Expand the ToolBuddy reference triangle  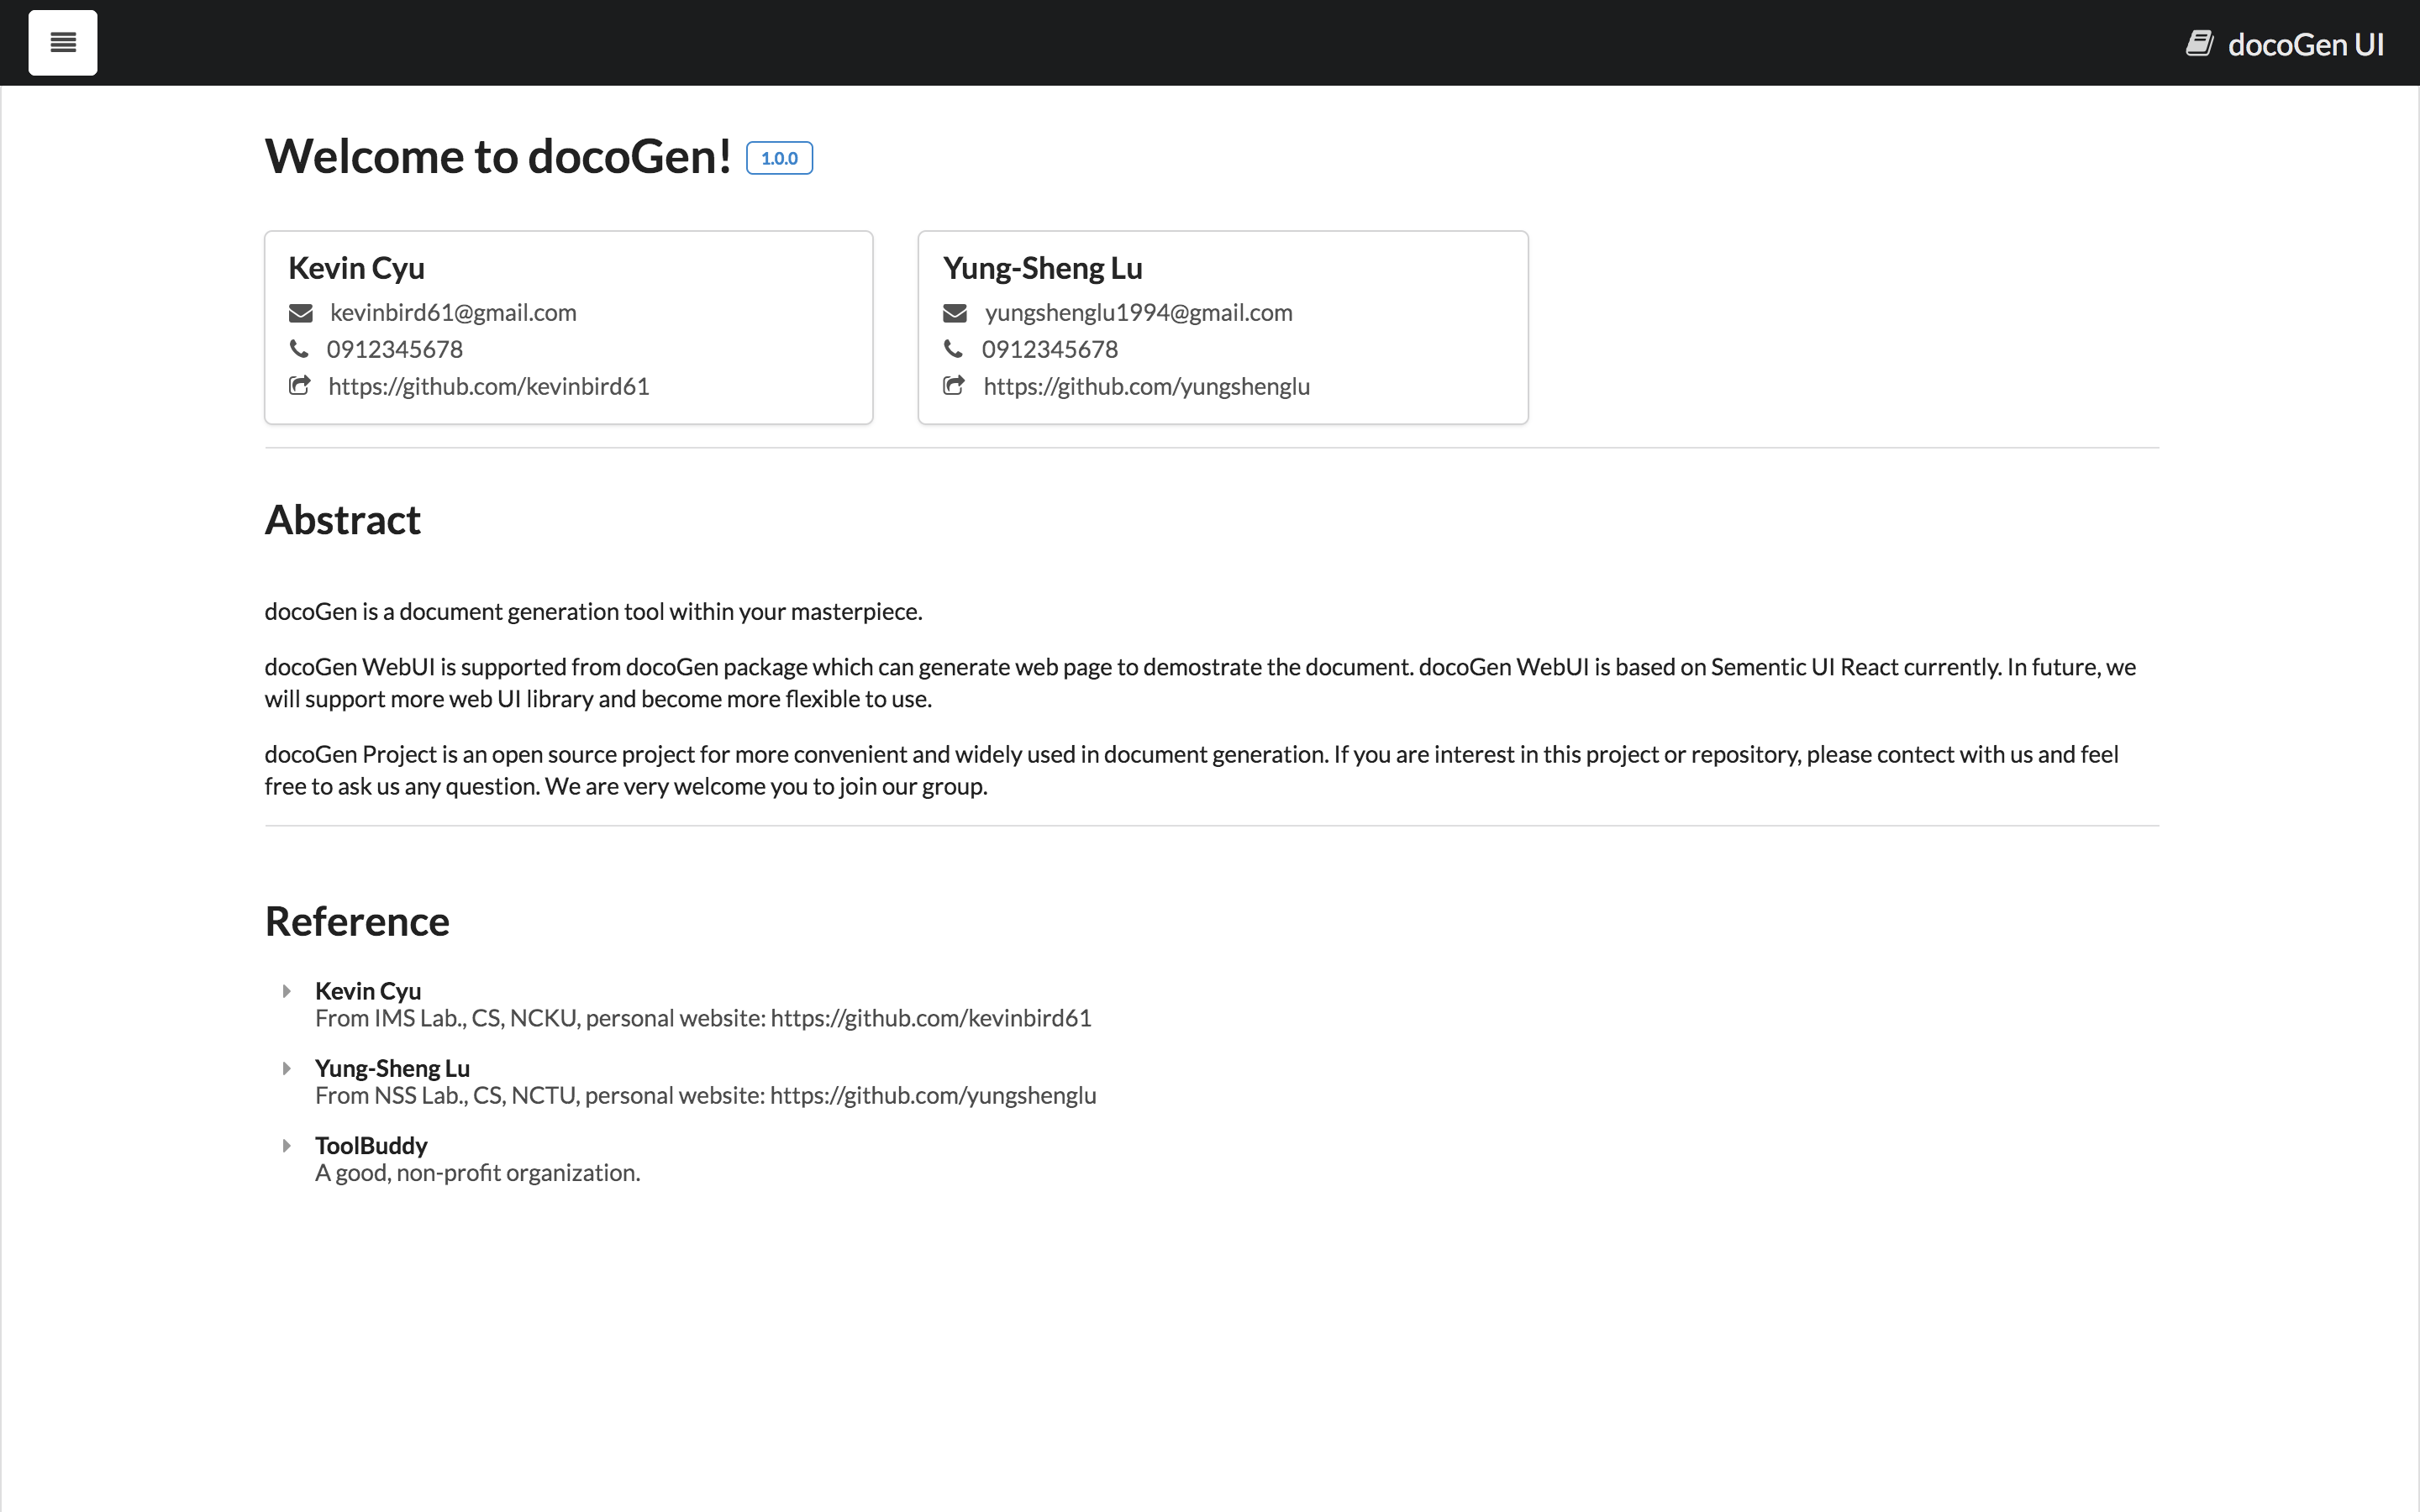(287, 1145)
